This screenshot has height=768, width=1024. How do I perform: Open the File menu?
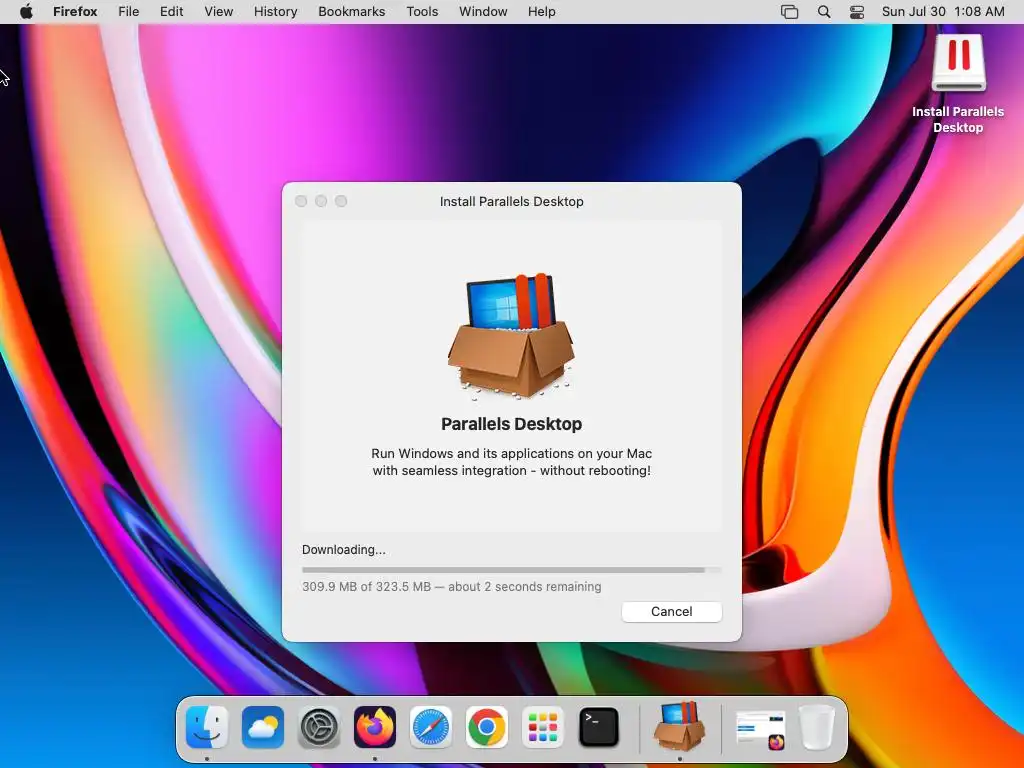pyautogui.click(x=129, y=11)
